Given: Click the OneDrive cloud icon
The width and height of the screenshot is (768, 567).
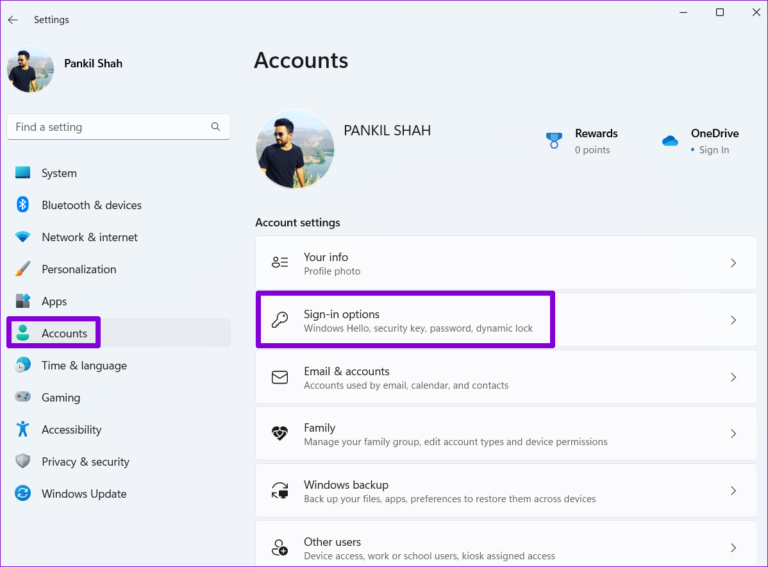Looking at the screenshot, I should click(x=670, y=141).
